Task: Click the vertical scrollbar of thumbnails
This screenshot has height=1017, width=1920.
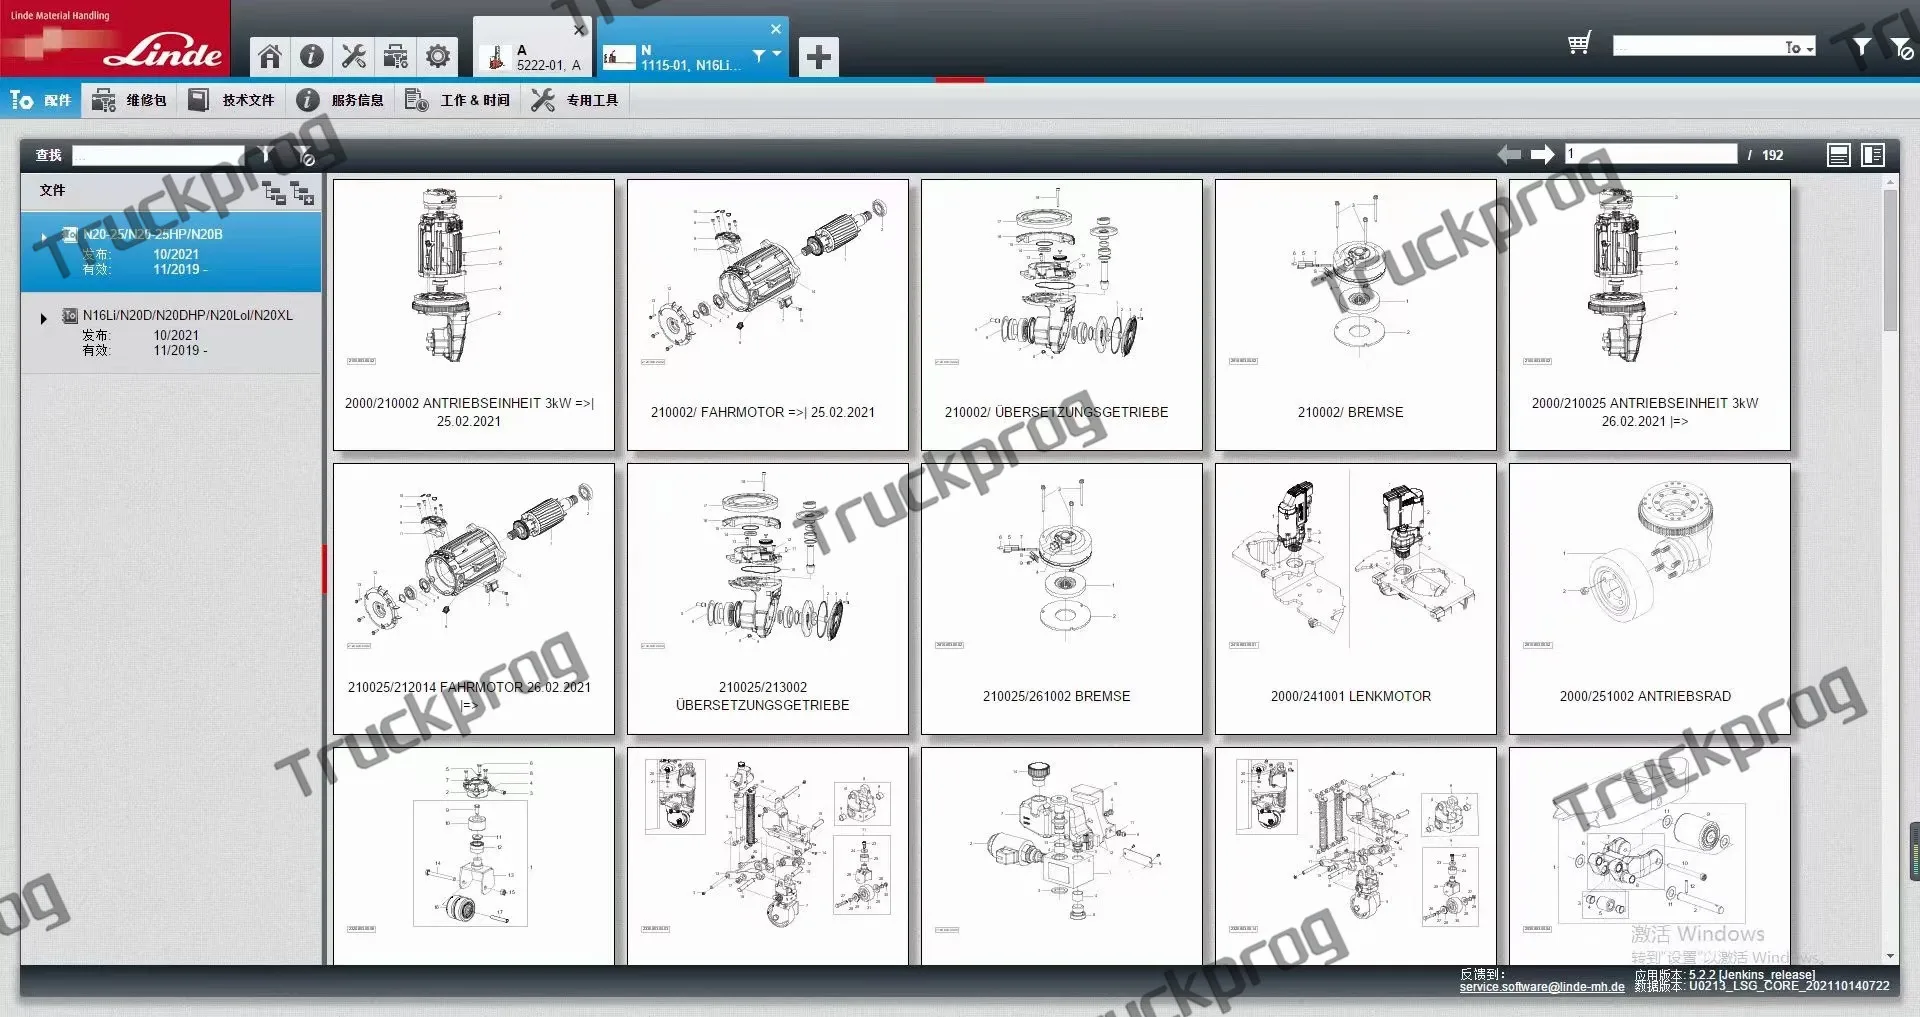Action: (x=1890, y=260)
